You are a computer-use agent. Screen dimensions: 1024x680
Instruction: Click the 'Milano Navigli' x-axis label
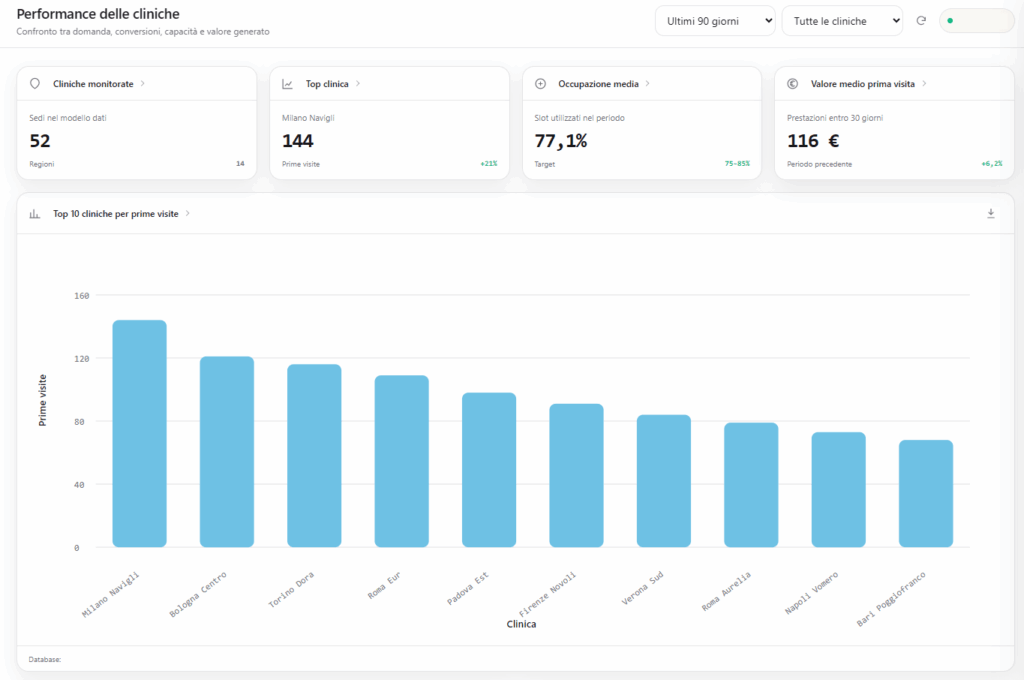[110, 594]
